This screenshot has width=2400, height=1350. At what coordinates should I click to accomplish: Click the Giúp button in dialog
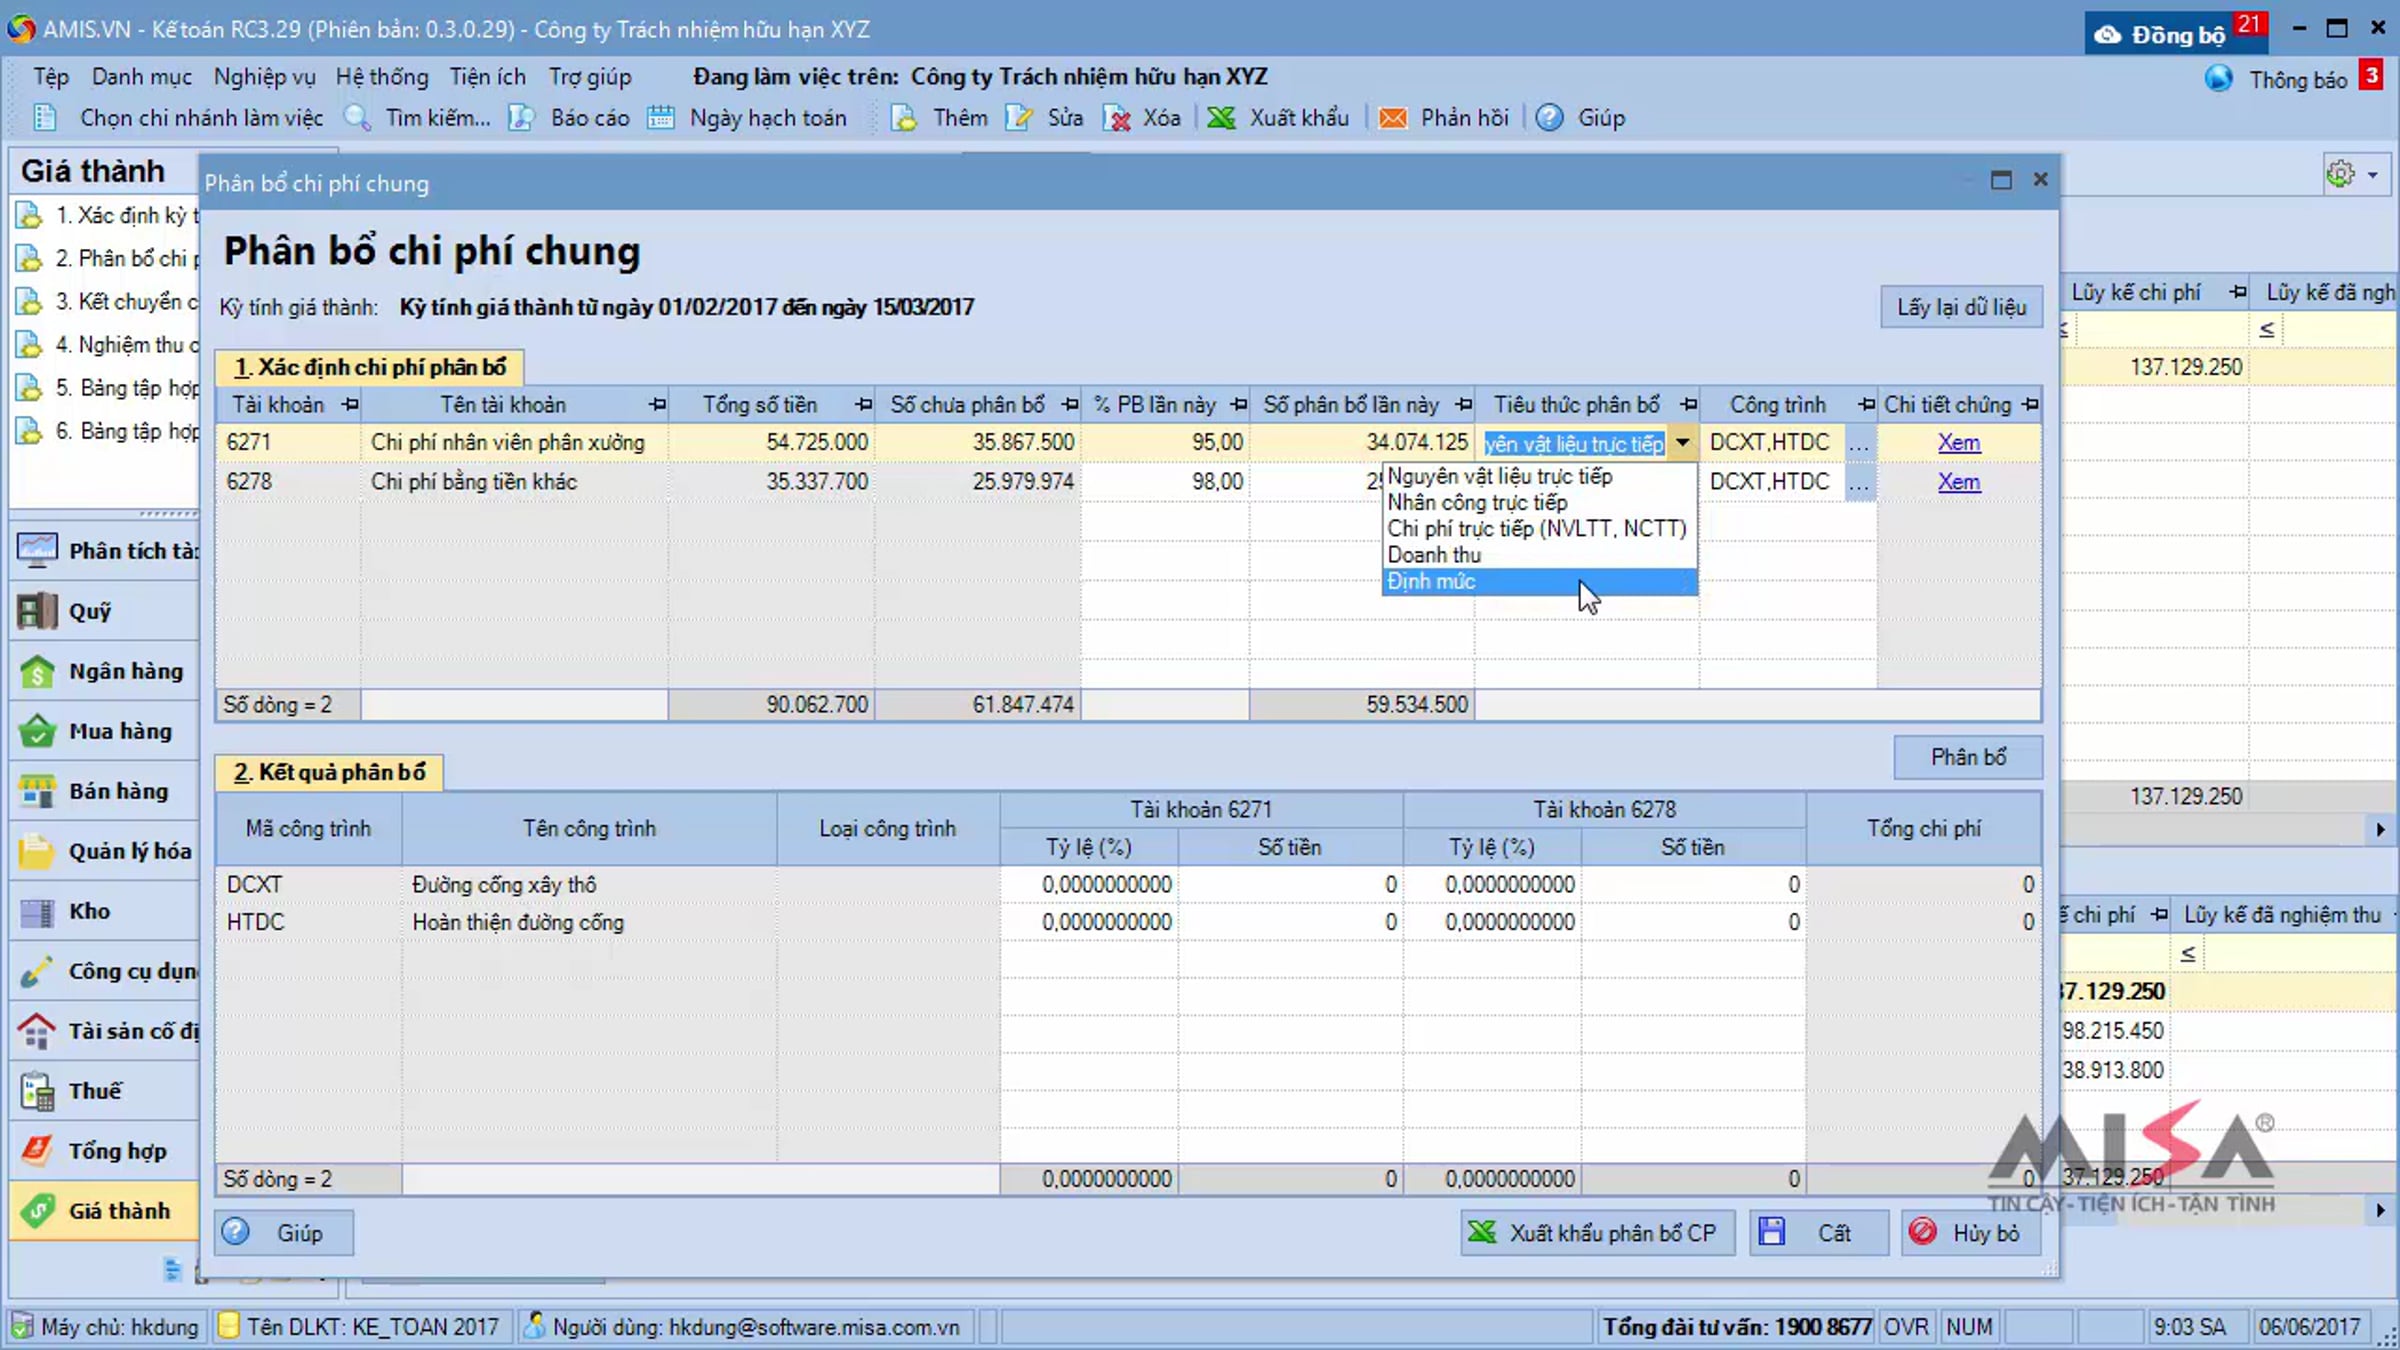point(283,1233)
